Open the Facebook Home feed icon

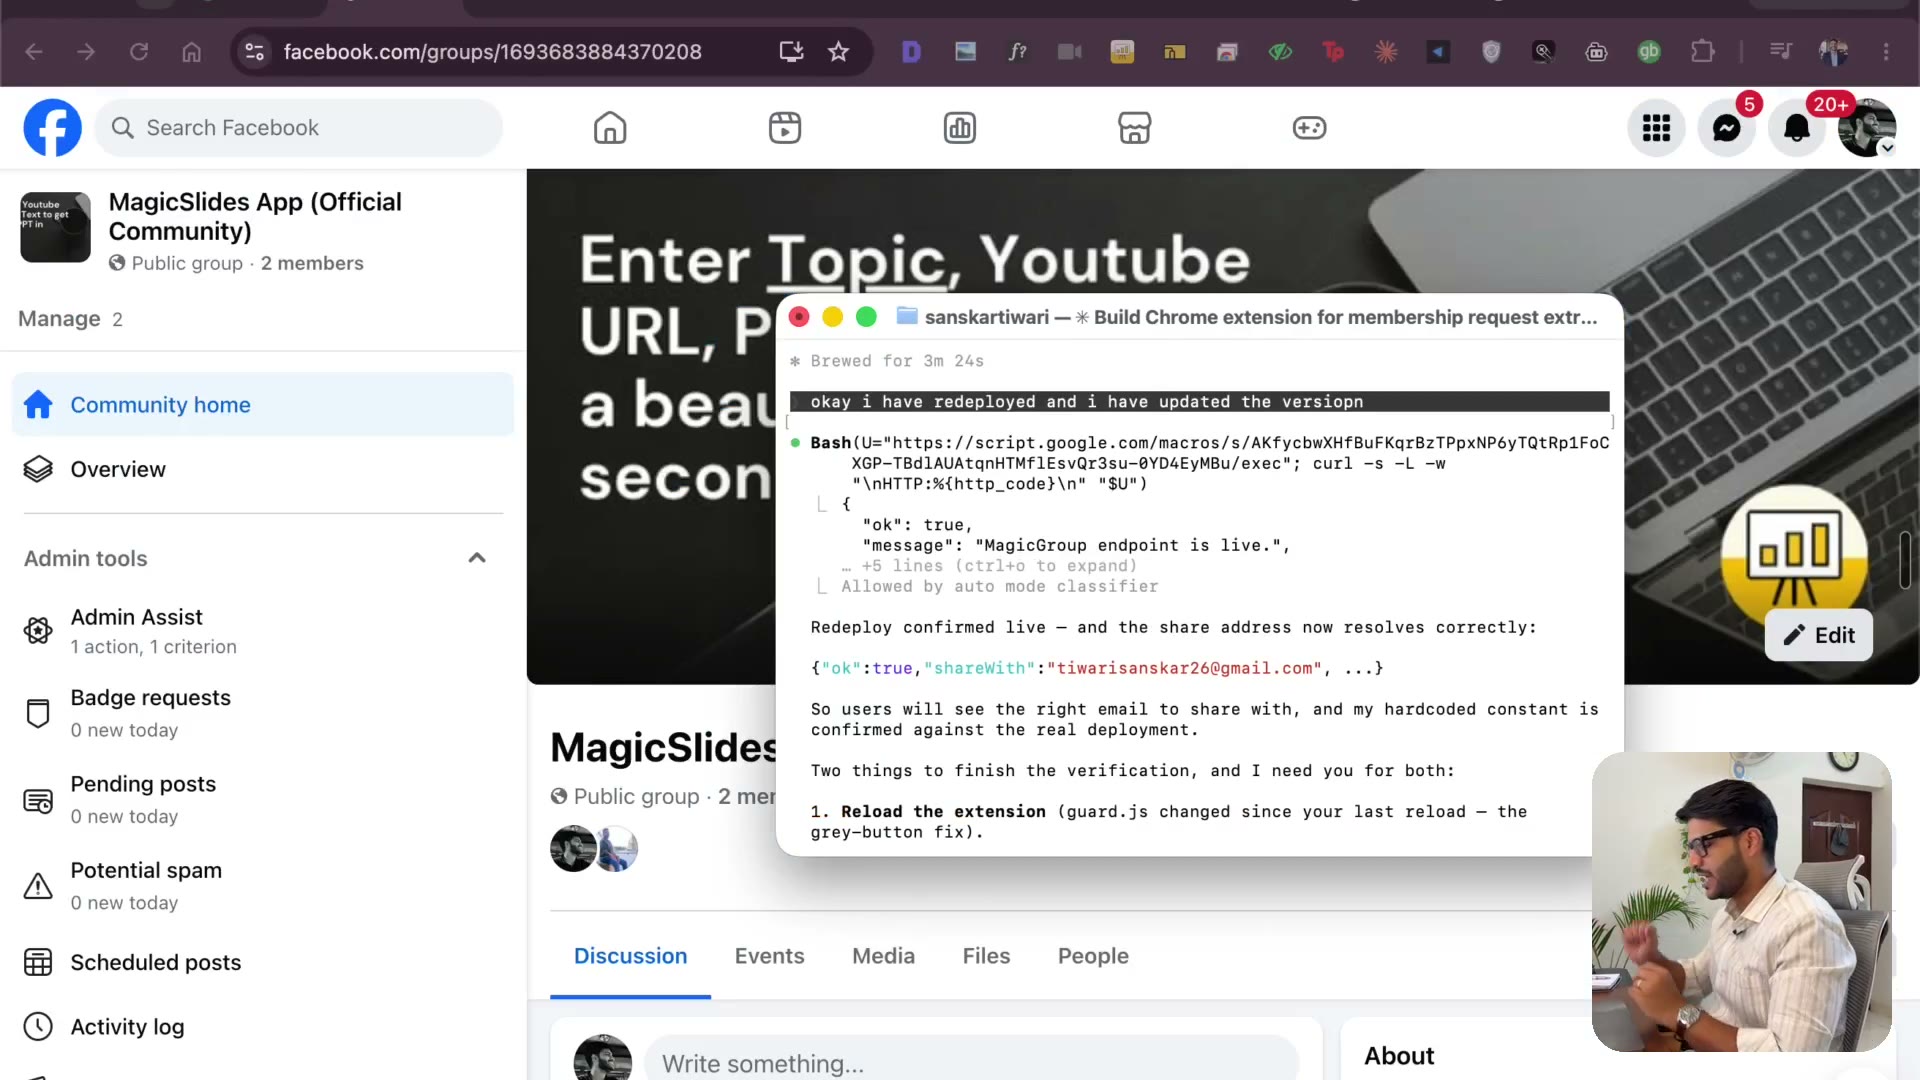pyautogui.click(x=610, y=128)
